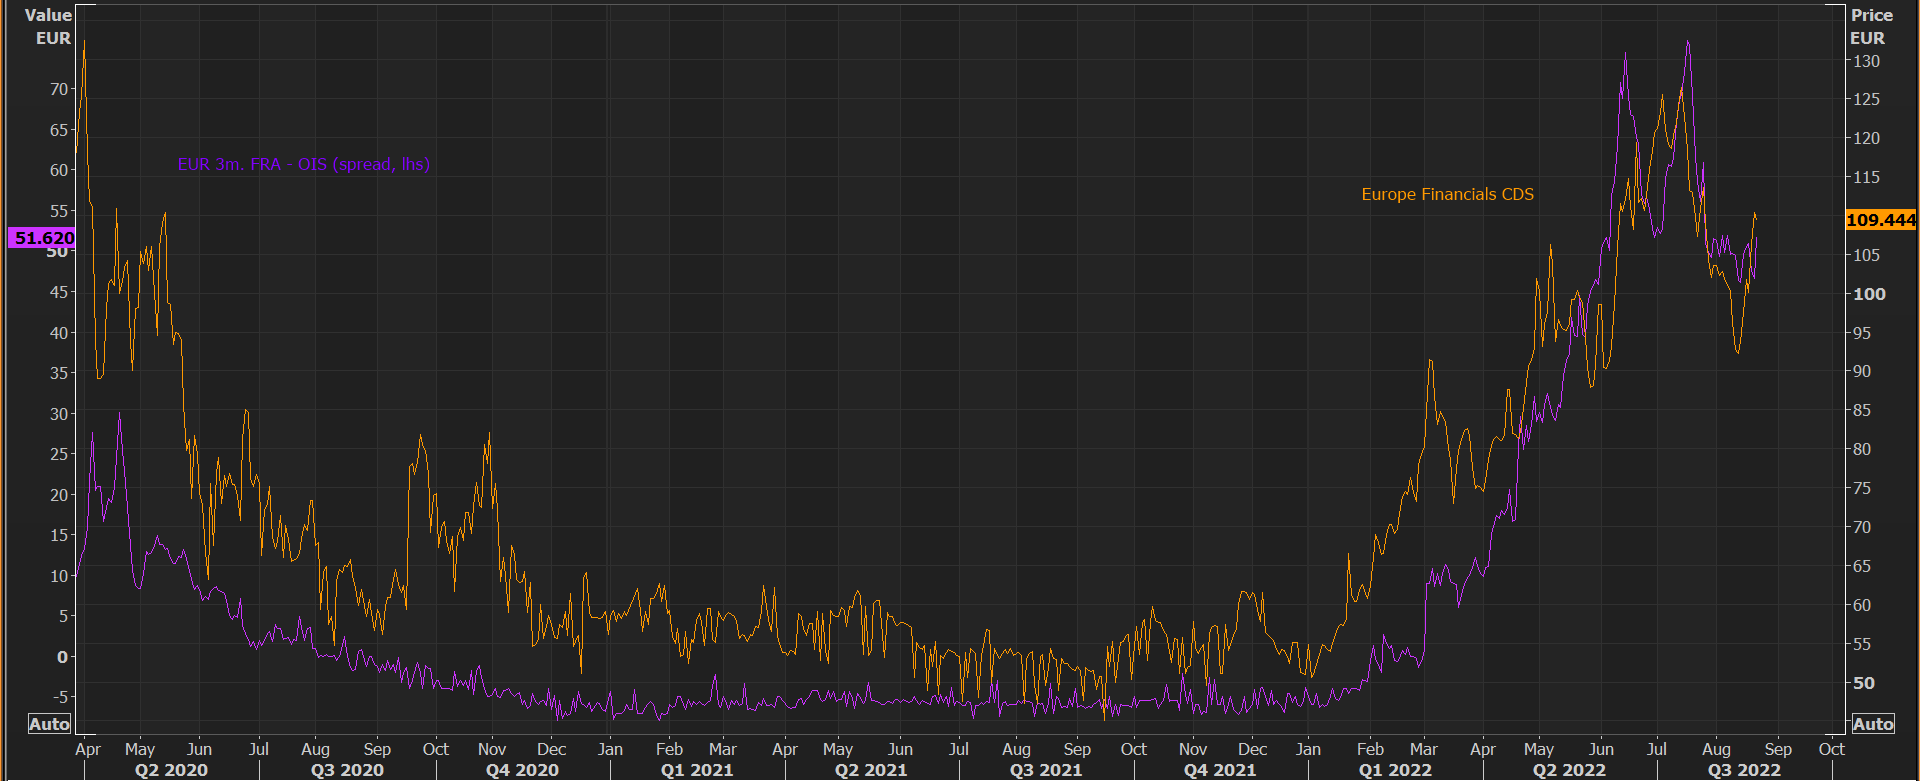Click the 40 tick on the axis
This screenshot has height=781, width=1920.
(59, 333)
